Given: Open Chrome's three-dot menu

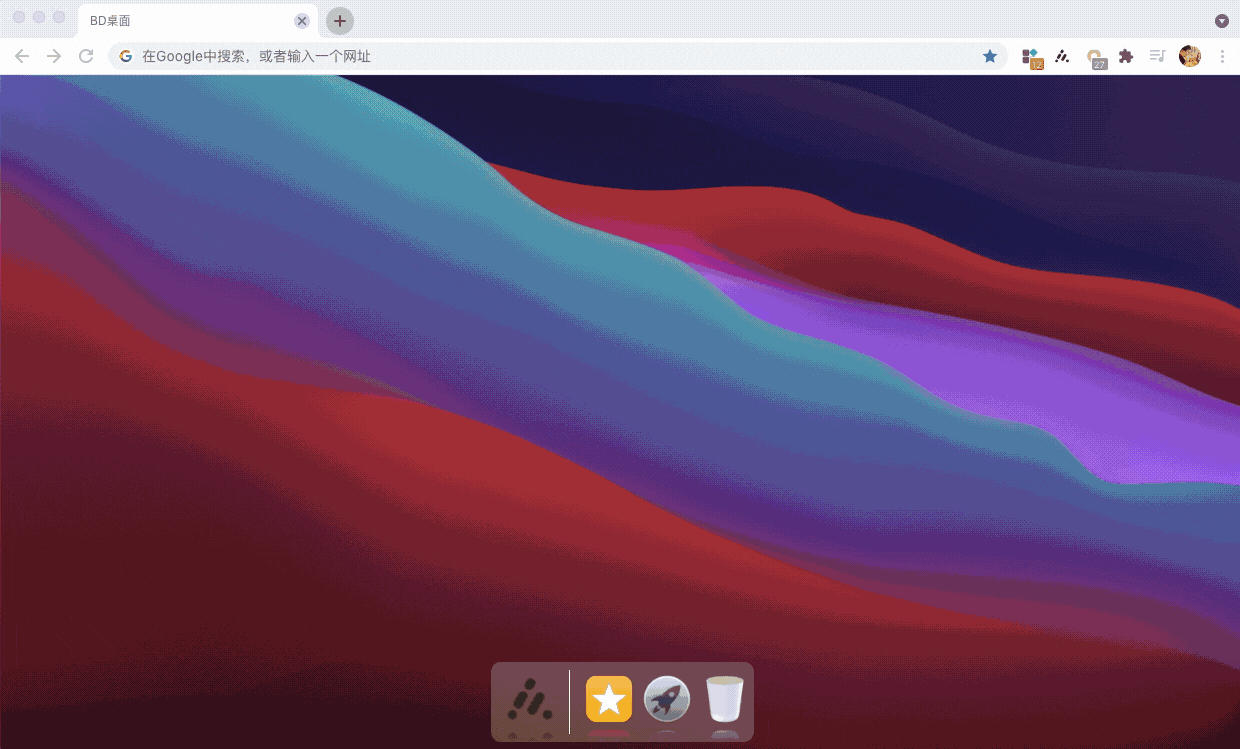Looking at the screenshot, I should point(1222,56).
